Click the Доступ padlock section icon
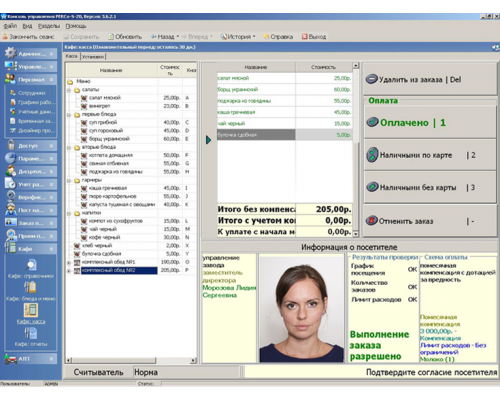 click(x=11, y=145)
